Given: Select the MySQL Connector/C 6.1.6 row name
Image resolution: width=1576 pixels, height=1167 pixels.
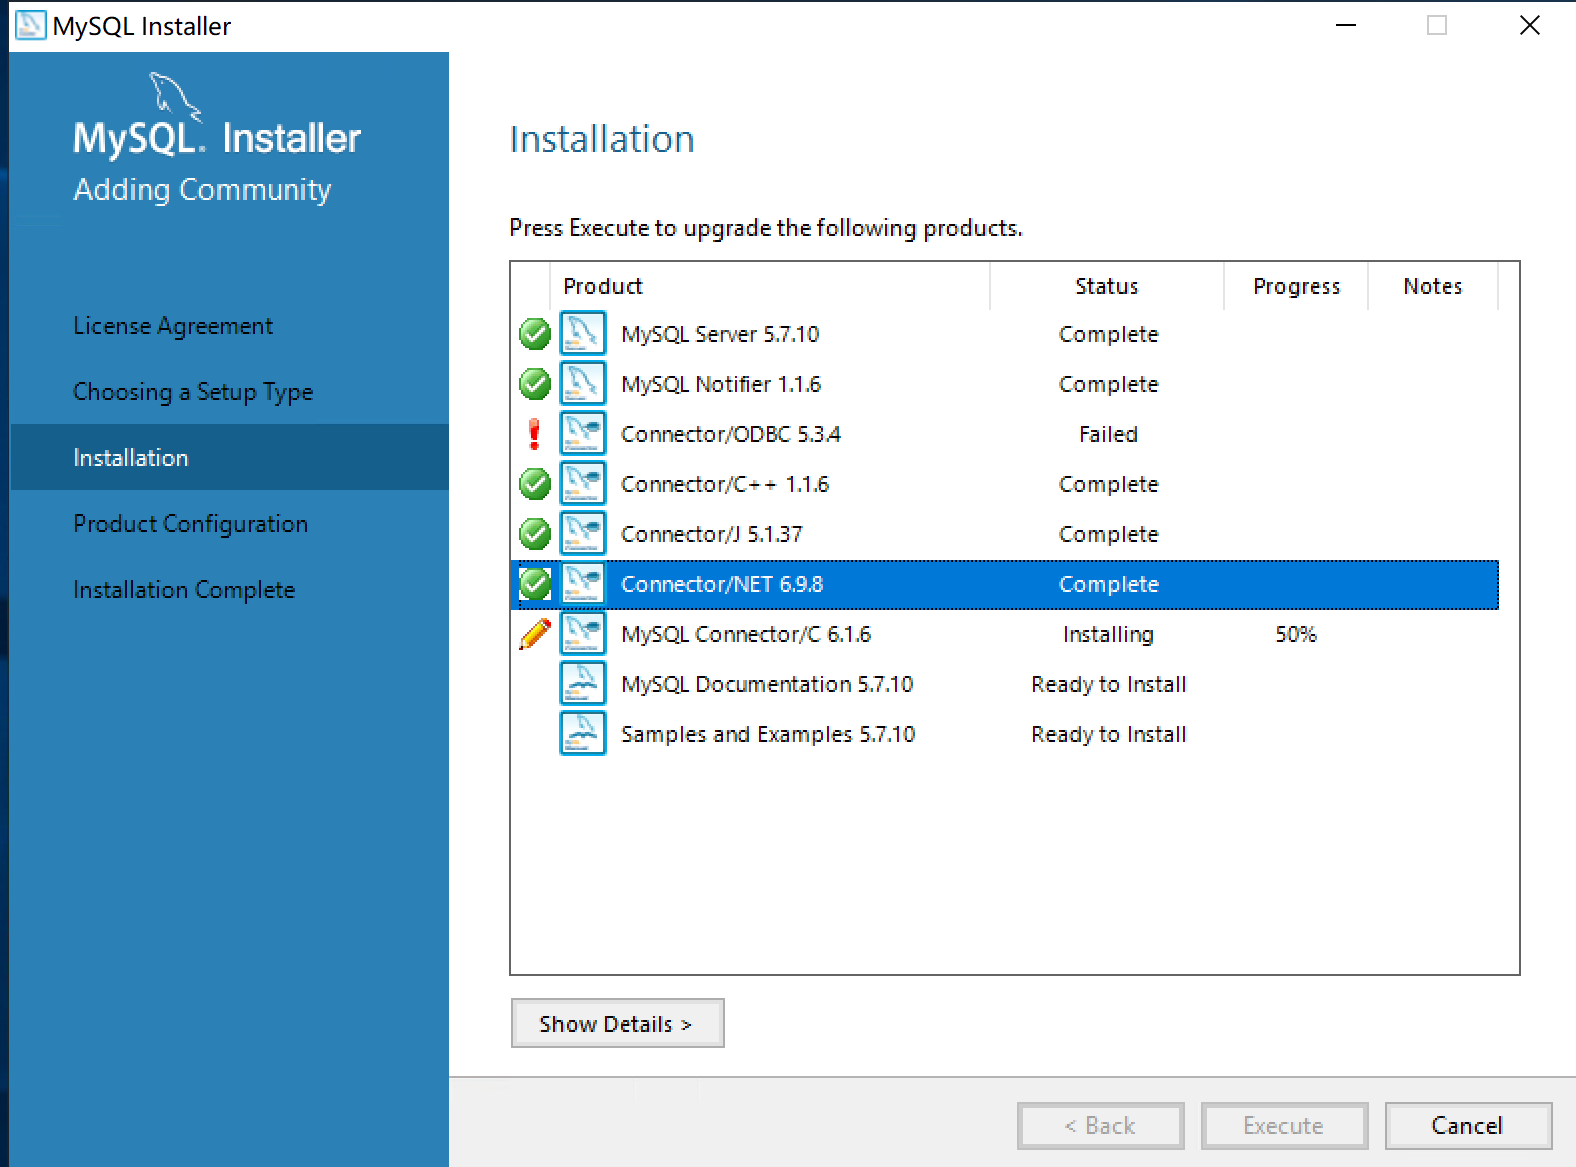Looking at the screenshot, I should pyautogui.click(x=746, y=634).
